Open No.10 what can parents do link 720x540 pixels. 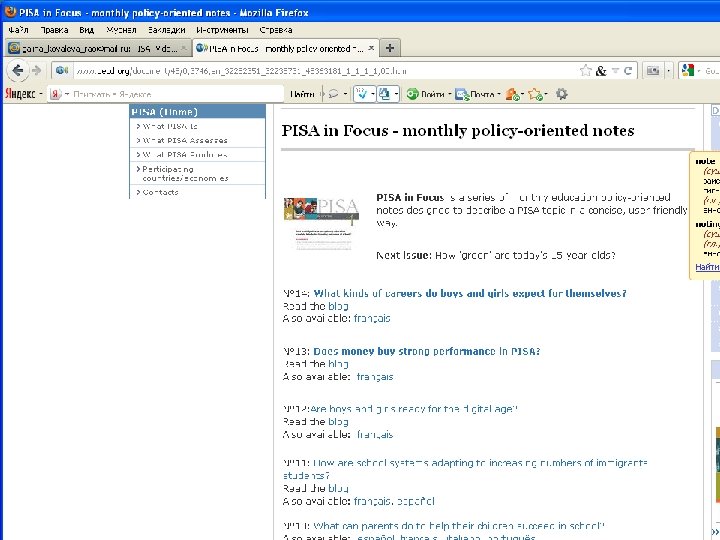[x=459, y=526]
